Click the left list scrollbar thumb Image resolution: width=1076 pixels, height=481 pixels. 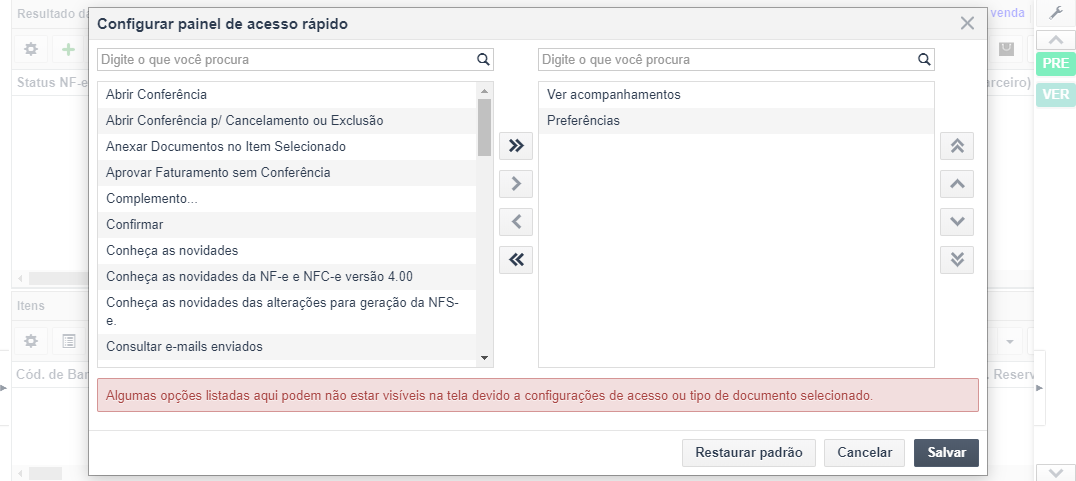click(x=484, y=128)
